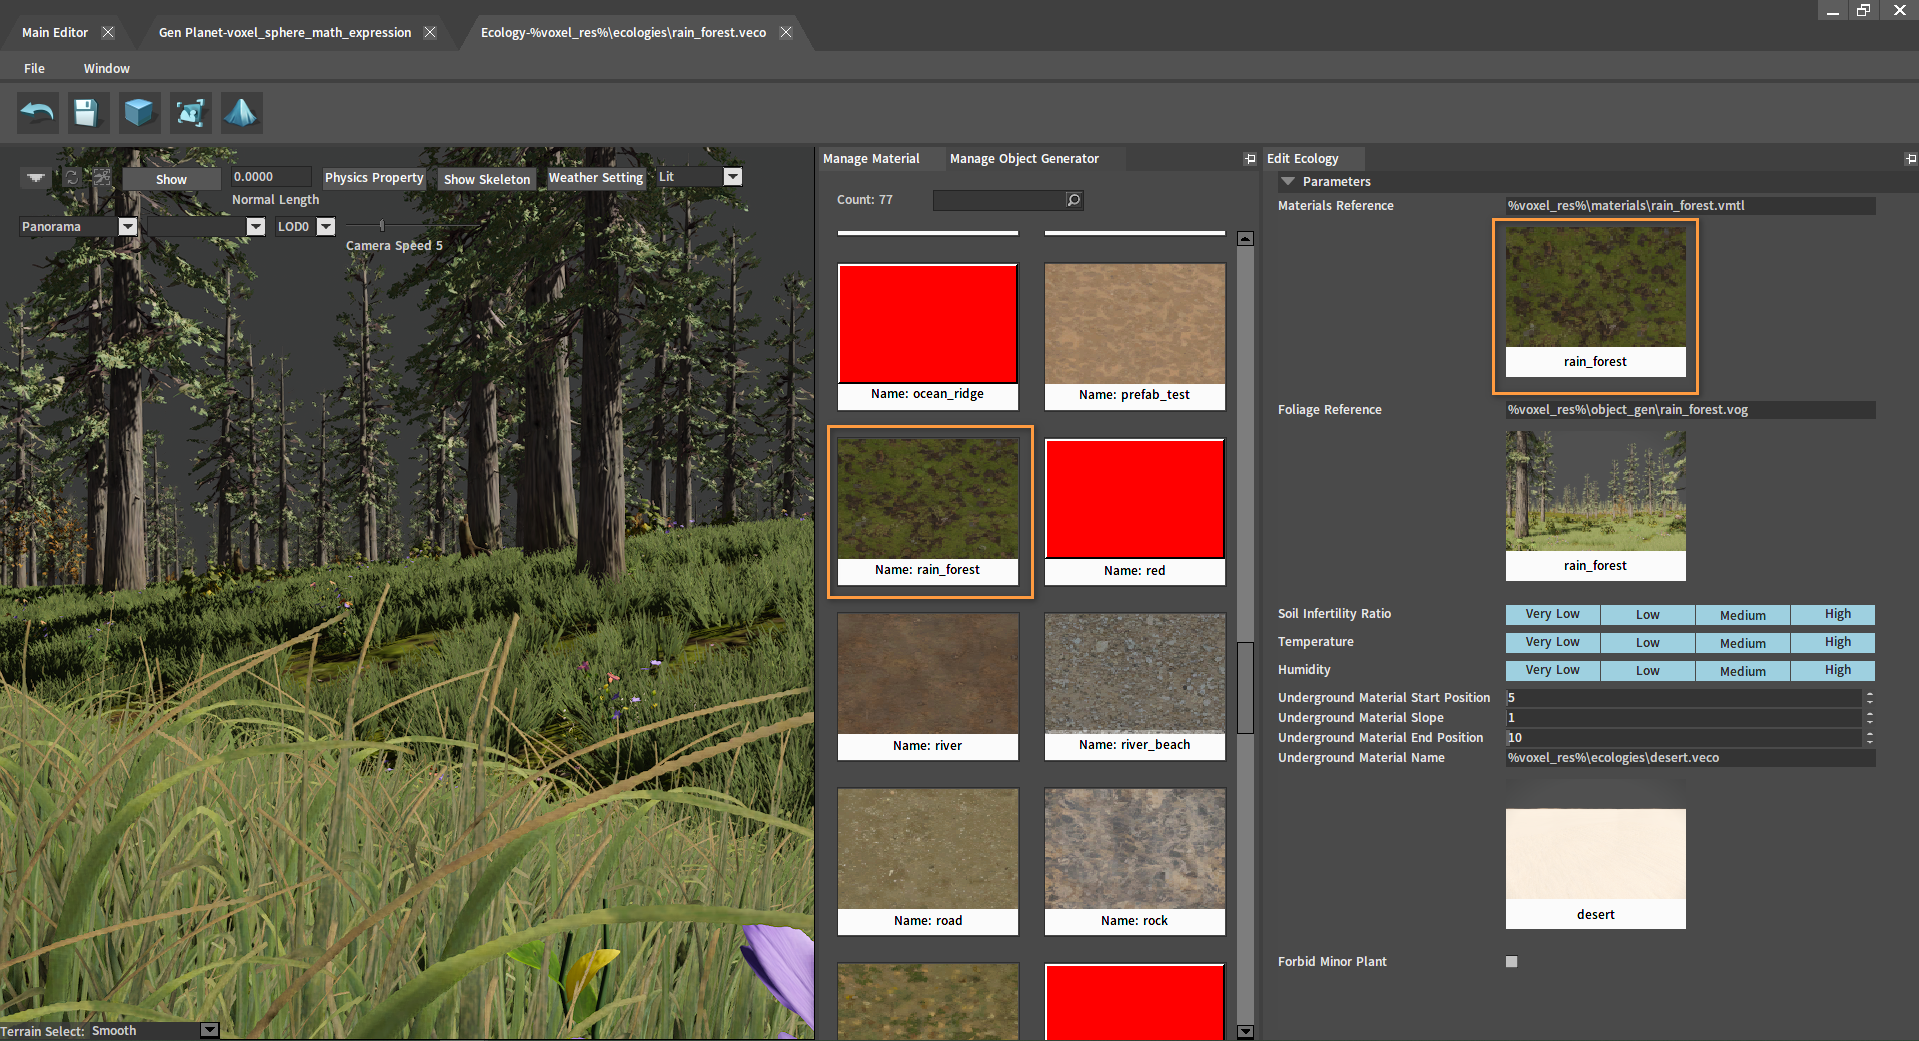Click the save floppy disk icon
This screenshot has height=1041, width=1919.
tap(88, 112)
